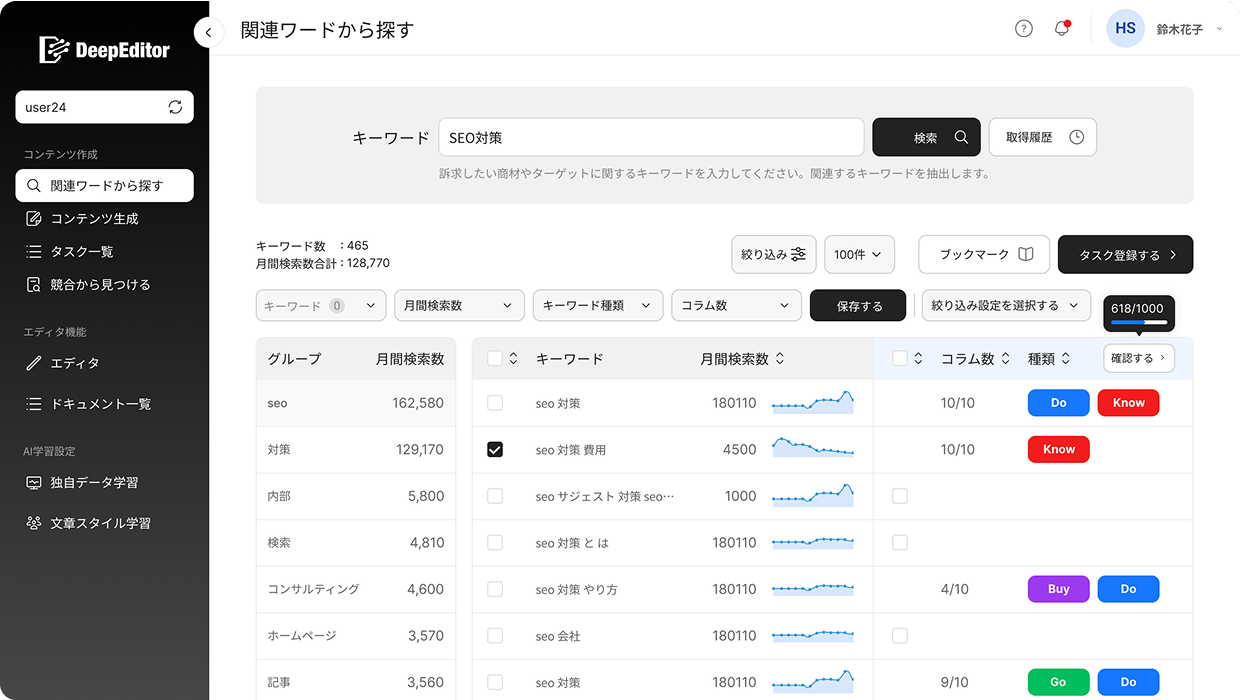Viewport: 1240px width, 700px height.
Task: Refresh the user24 workspace
Action: pos(172,107)
